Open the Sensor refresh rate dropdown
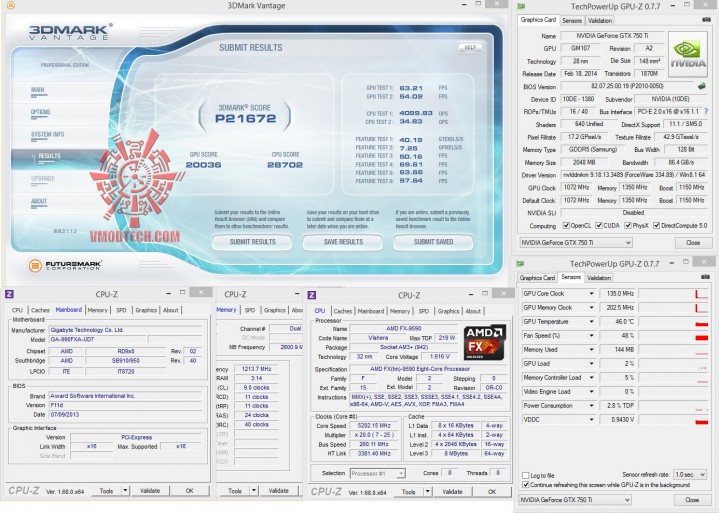719x513 pixels. point(689,474)
